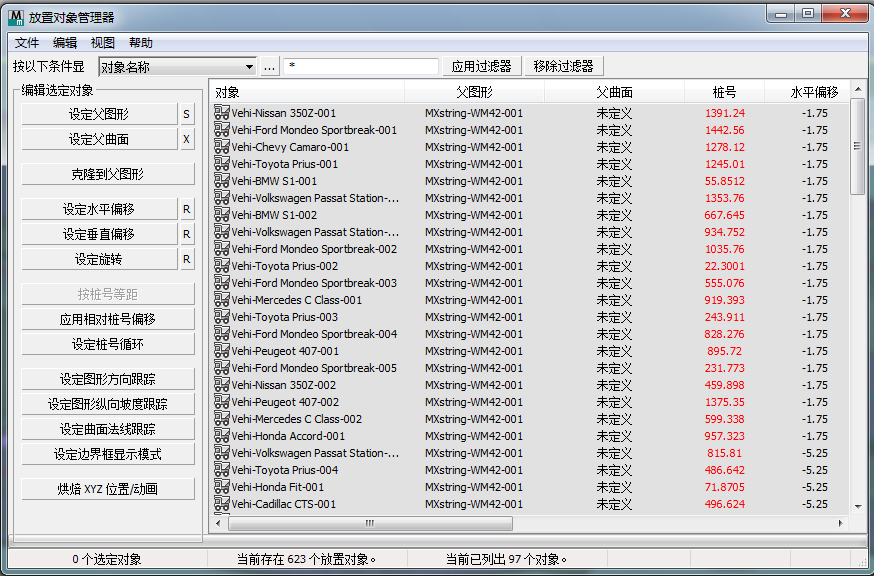Click the horizontal scrollbar thumb
The width and height of the screenshot is (874, 576).
pos(370,524)
